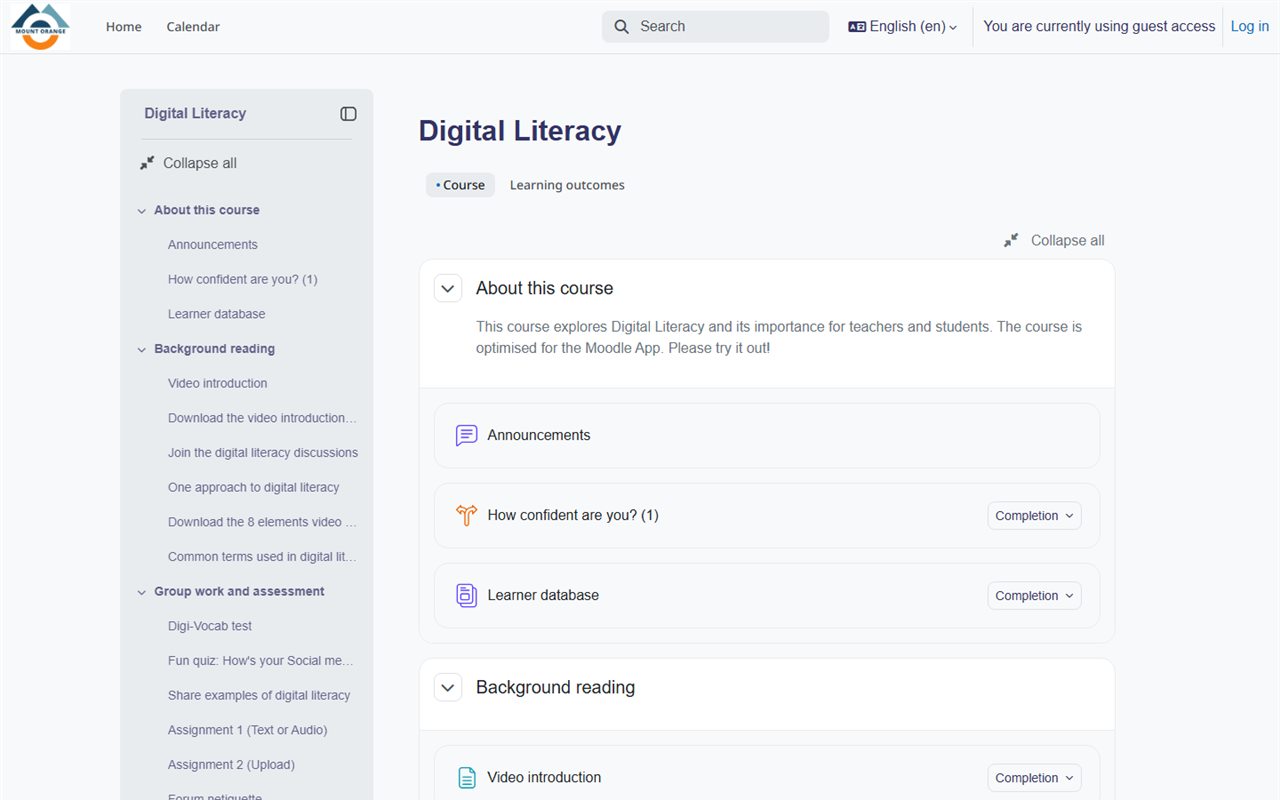
Task: Click the main content Collapse all arrows icon
Action: point(1012,240)
